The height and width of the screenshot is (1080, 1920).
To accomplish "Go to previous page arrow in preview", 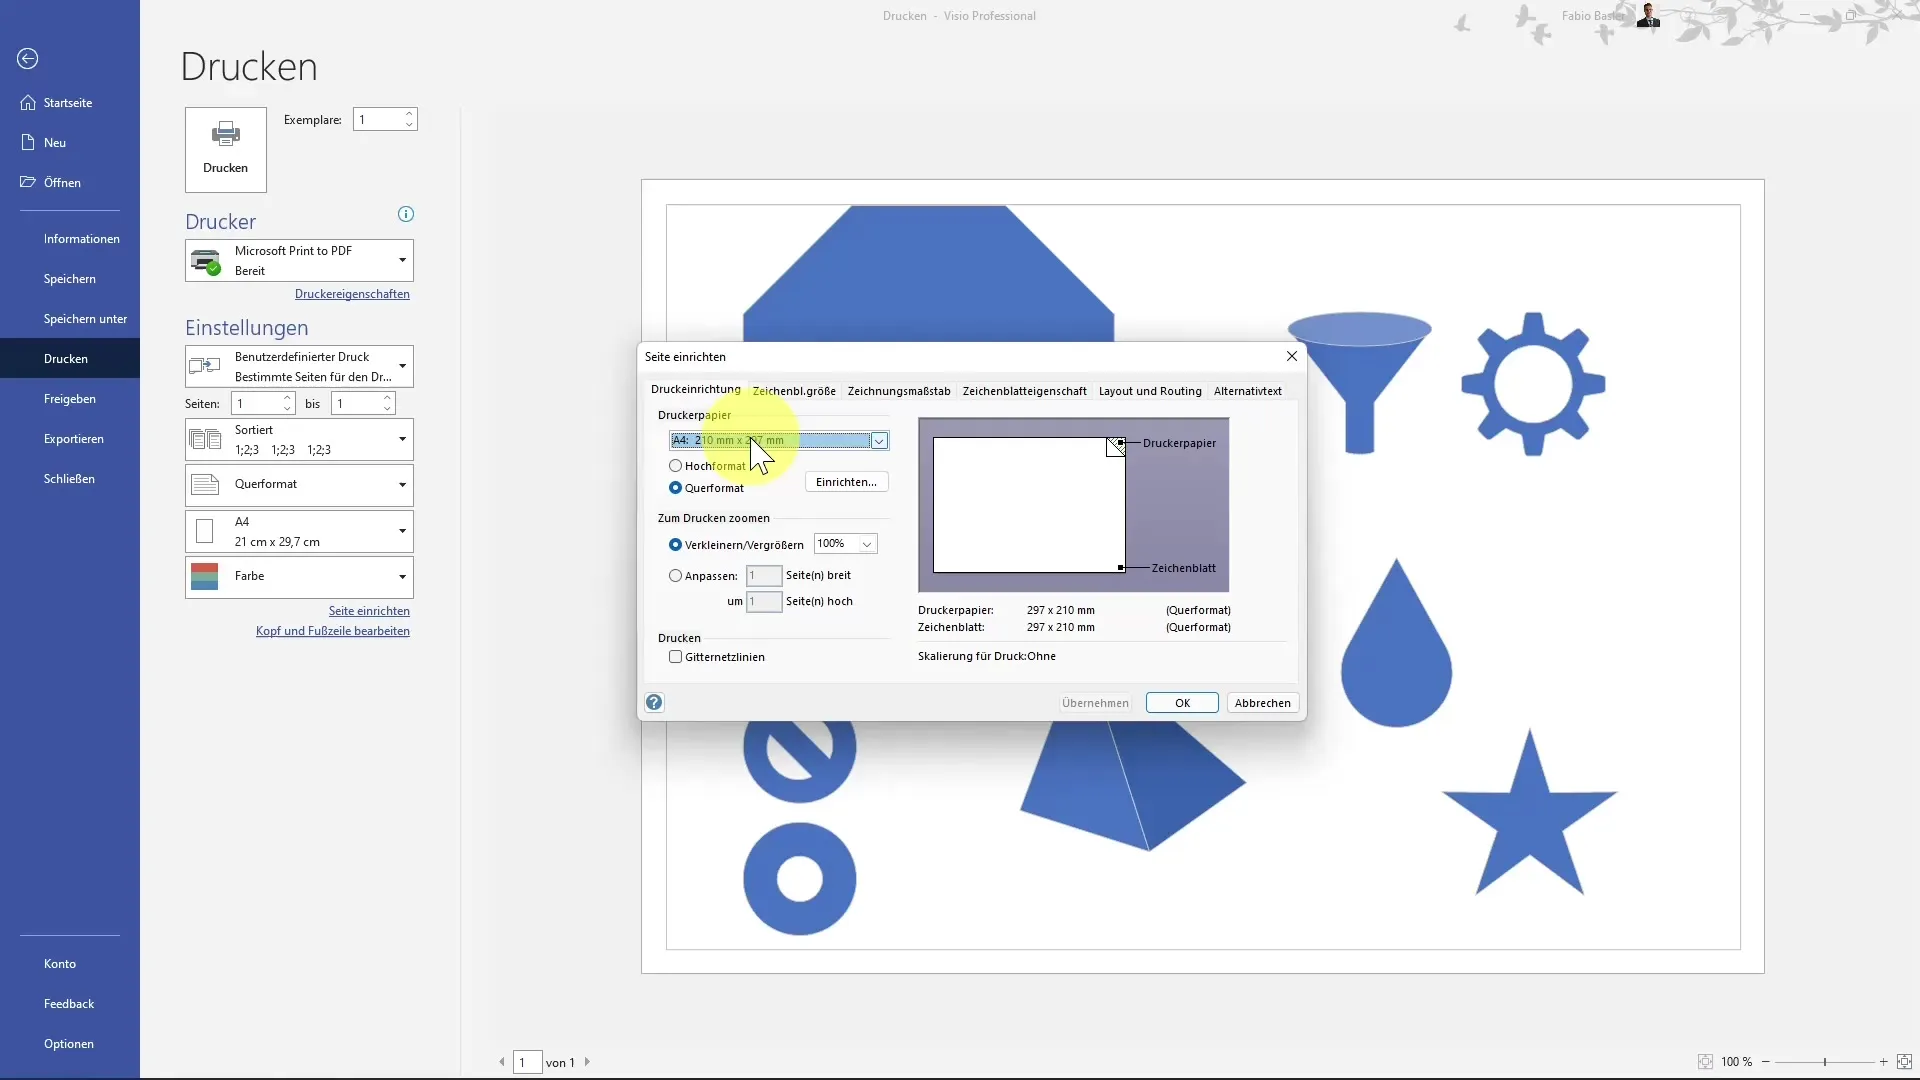I will click(x=502, y=1062).
